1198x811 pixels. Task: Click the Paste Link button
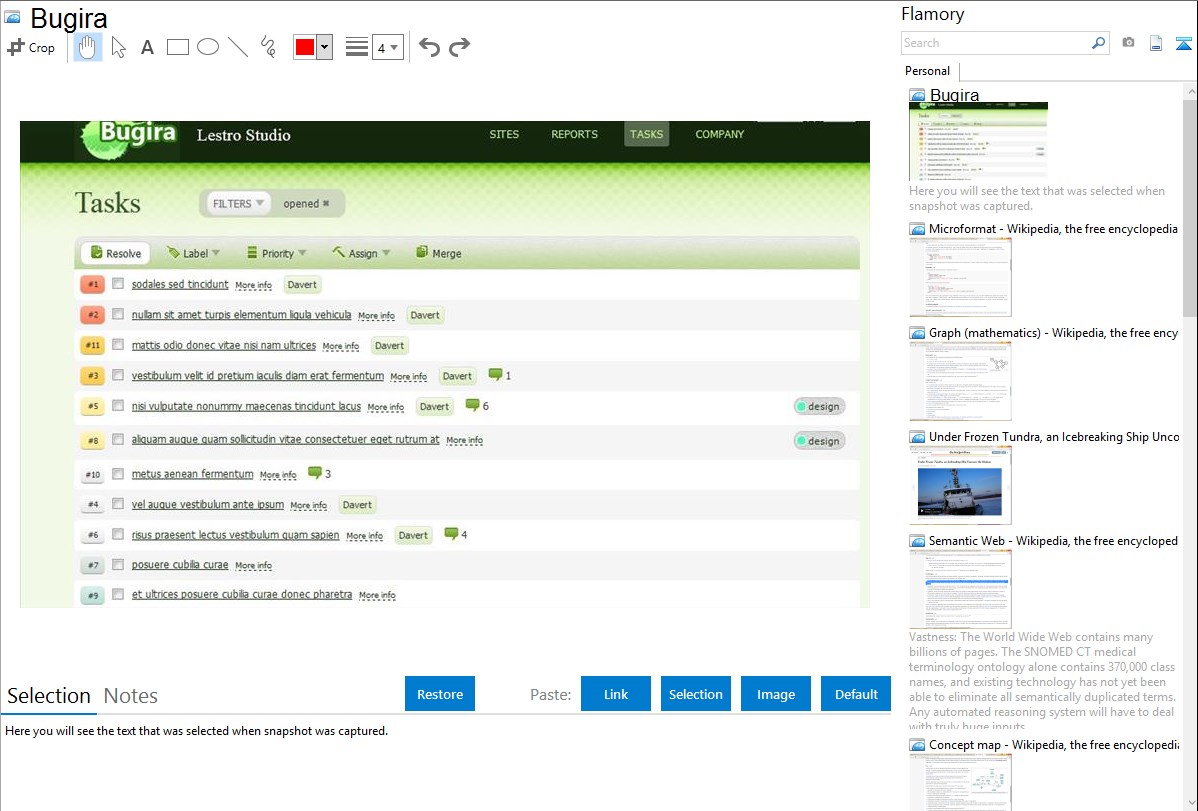(x=616, y=694)
